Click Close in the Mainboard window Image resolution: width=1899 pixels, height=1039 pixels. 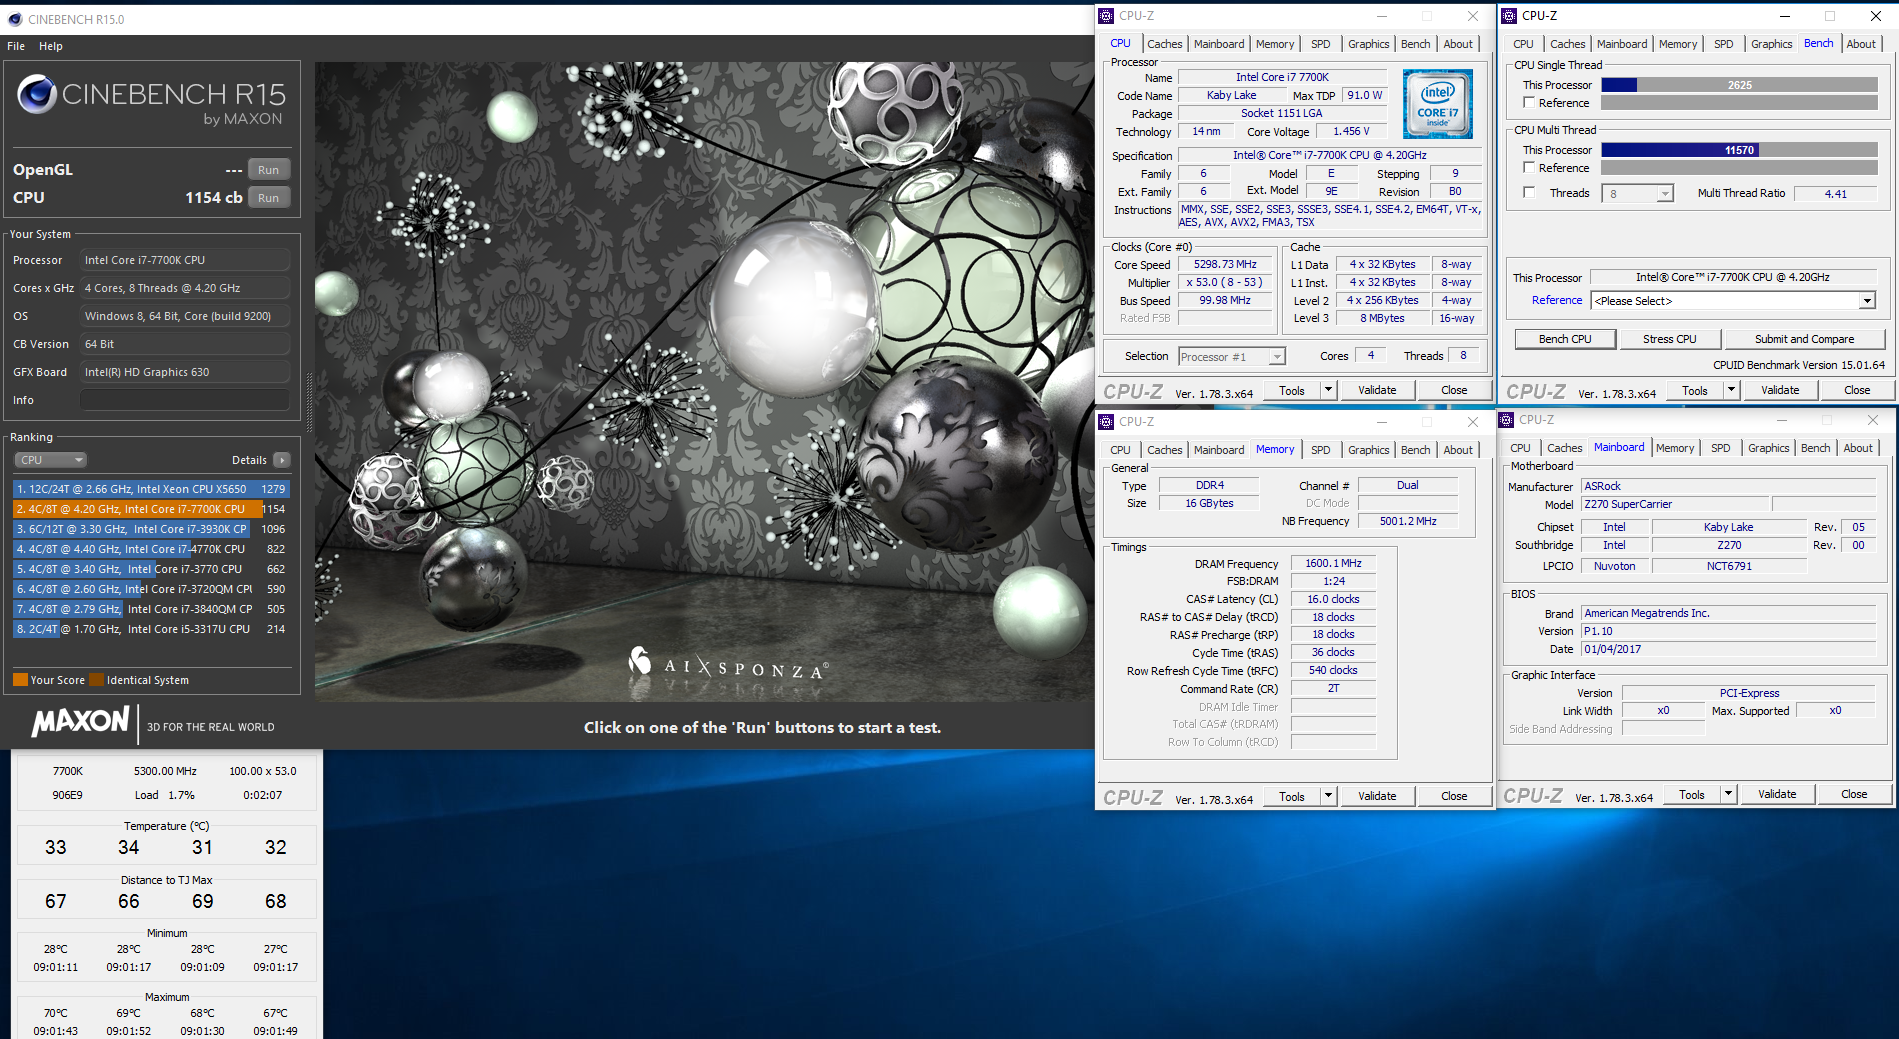coord(1854,794)
